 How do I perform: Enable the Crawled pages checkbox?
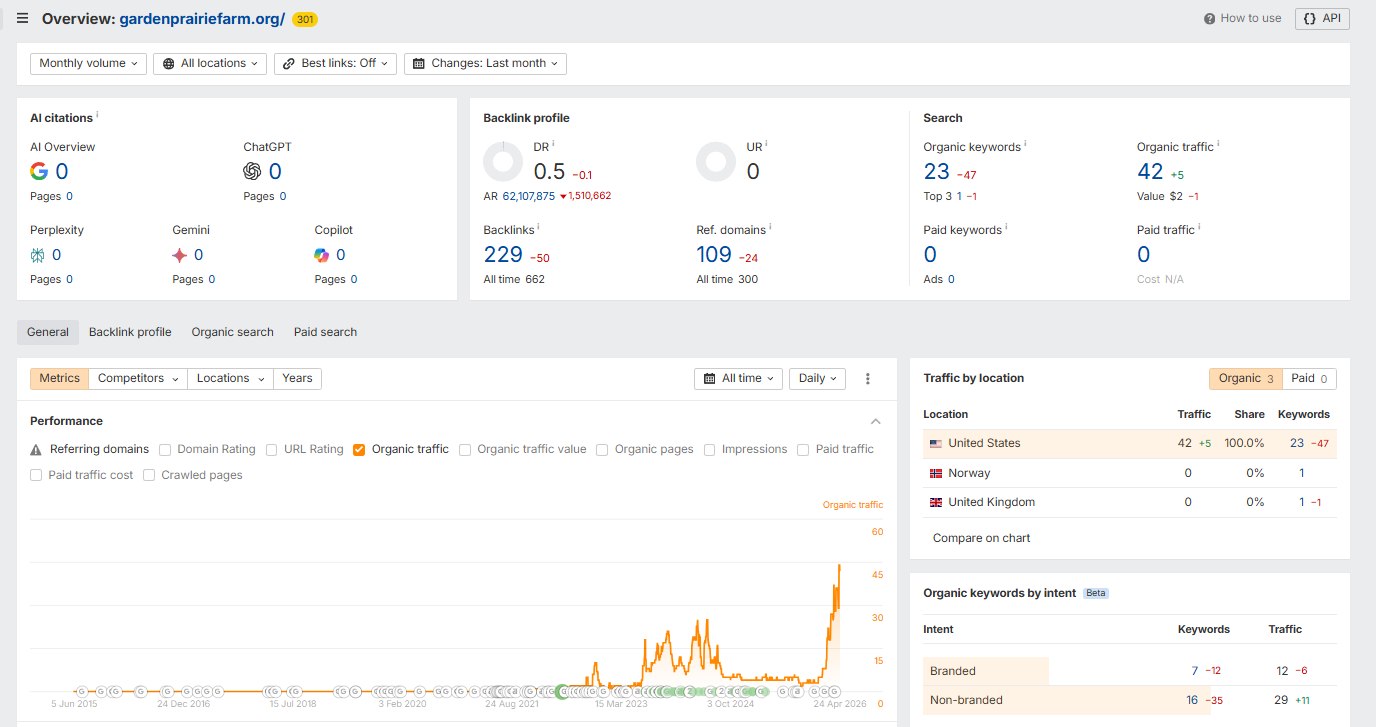(149, 476)
